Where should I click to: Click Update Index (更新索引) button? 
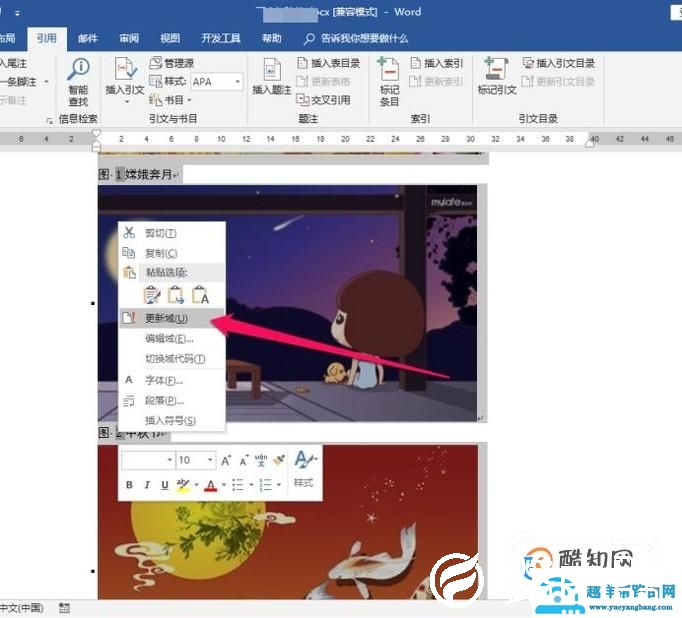point(436,82)
